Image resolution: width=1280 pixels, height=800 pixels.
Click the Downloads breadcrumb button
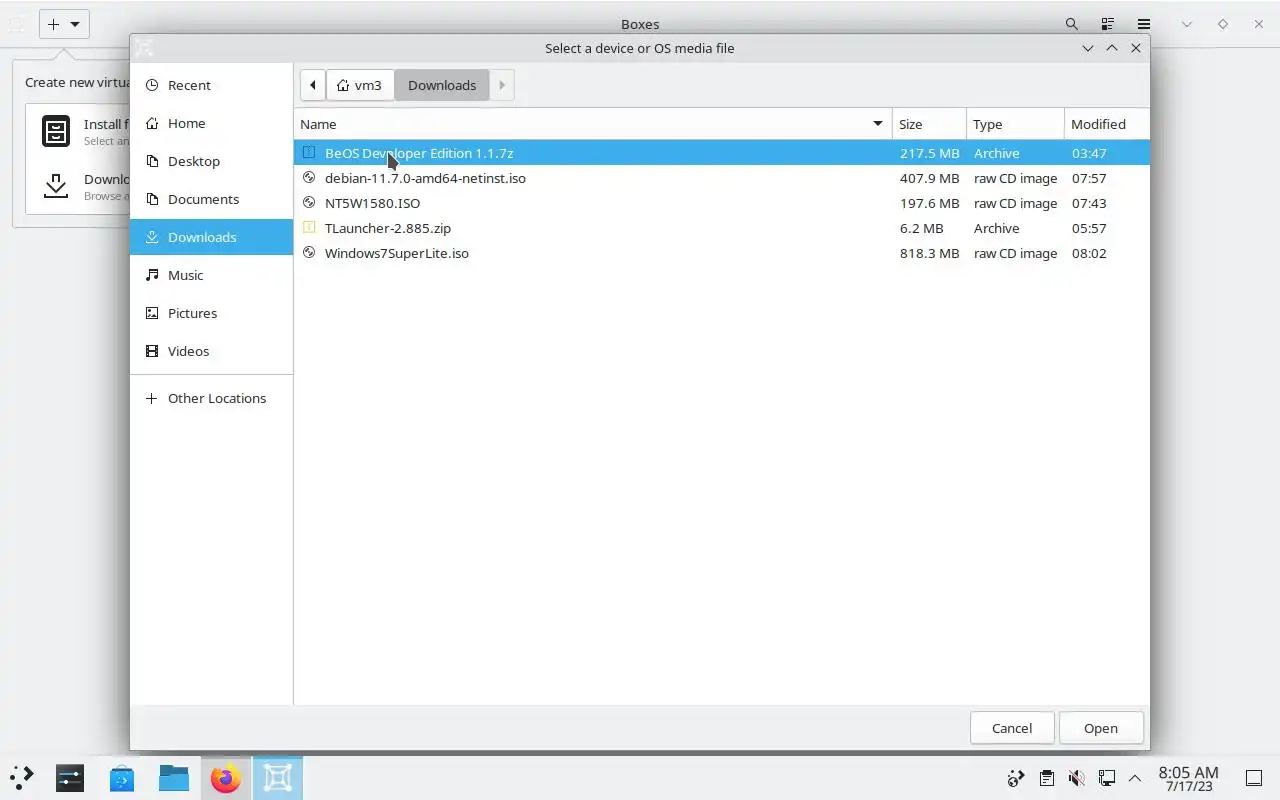[442, 85]
